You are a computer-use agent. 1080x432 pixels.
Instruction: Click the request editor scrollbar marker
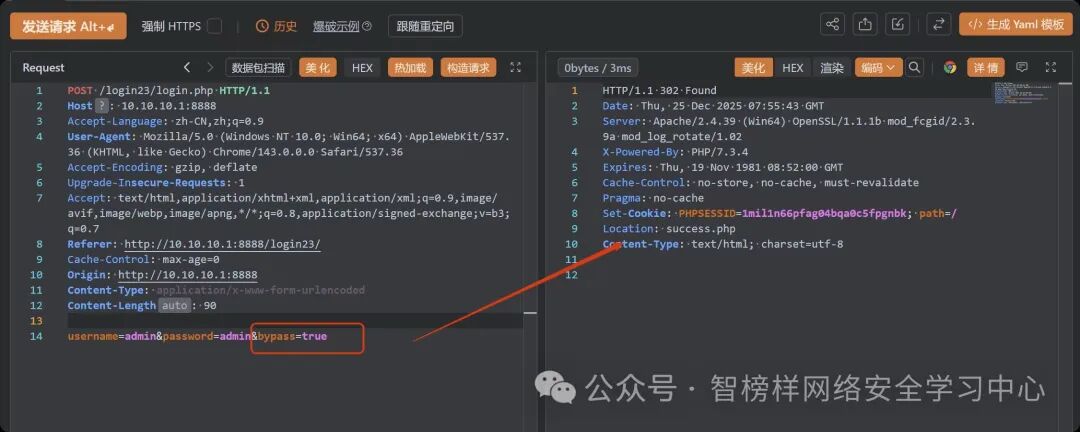[x=530, y=312]
